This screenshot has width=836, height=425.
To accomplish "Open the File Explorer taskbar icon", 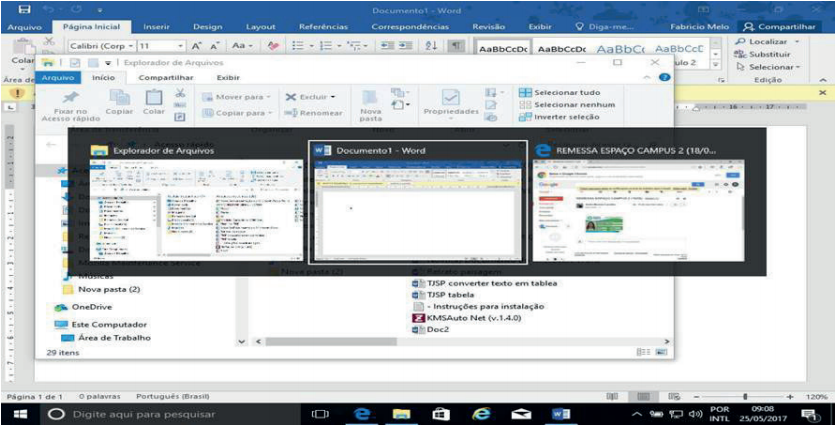I will point(401,414).
